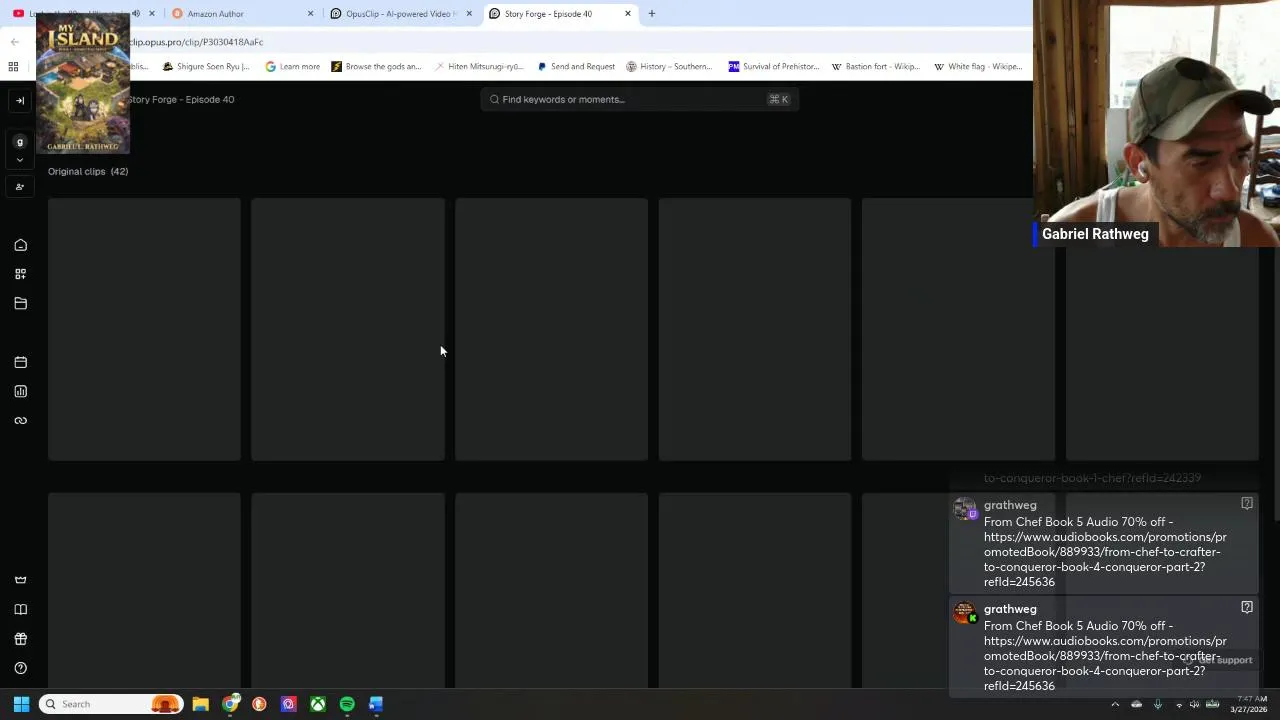Click the crown upgrade sidebar icon
The height and width of the screenshot is (720, 1280).
[20, 580]
